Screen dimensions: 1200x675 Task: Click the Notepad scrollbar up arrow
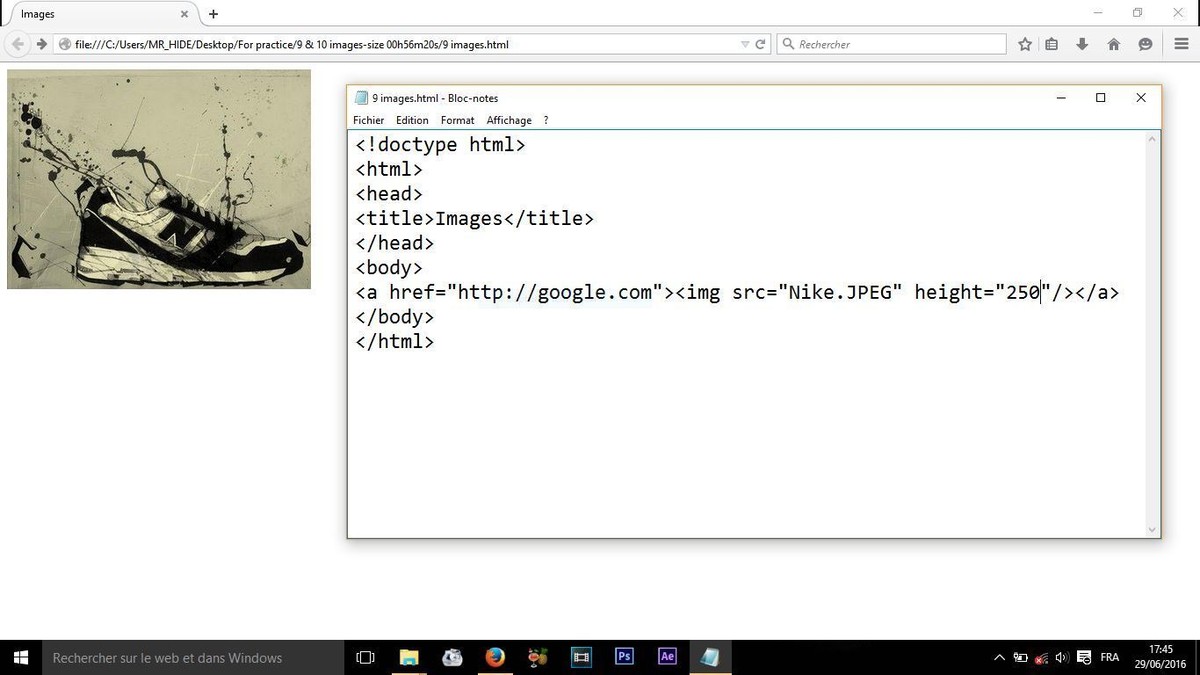pyautogui.click(x=1152, y=139)
